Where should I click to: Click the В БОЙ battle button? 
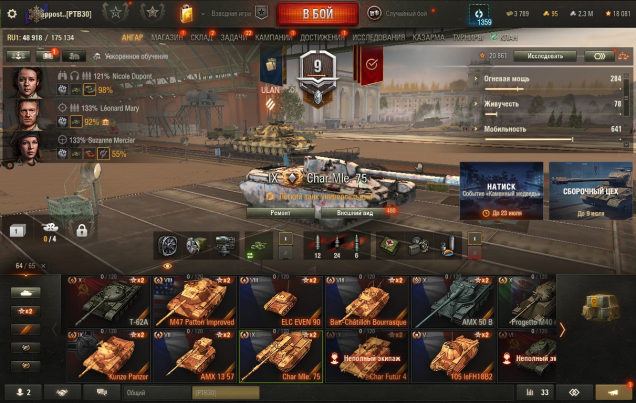(318, 14)
